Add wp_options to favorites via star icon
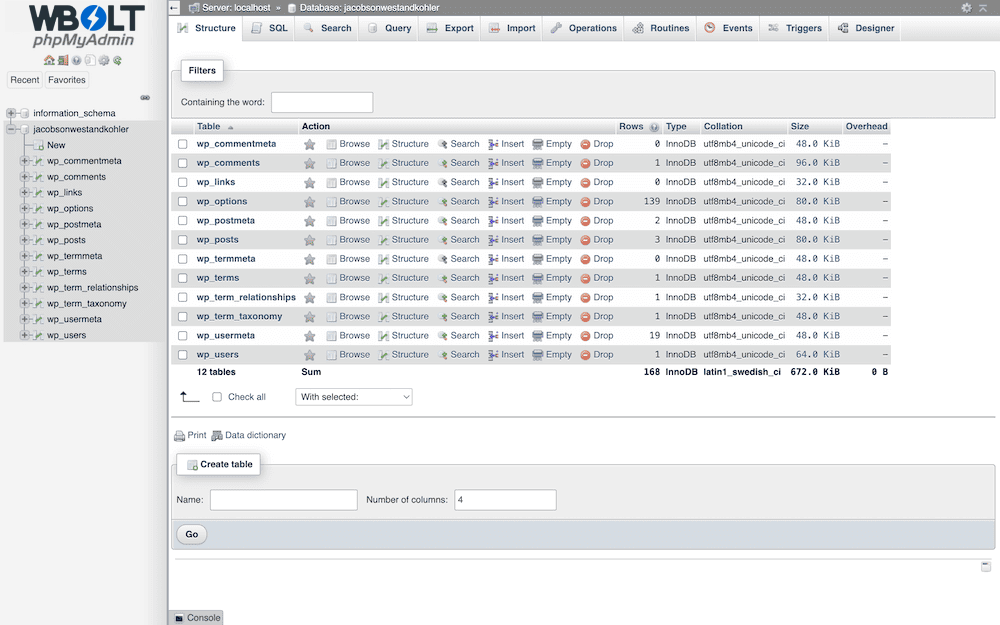 (310, 202)
